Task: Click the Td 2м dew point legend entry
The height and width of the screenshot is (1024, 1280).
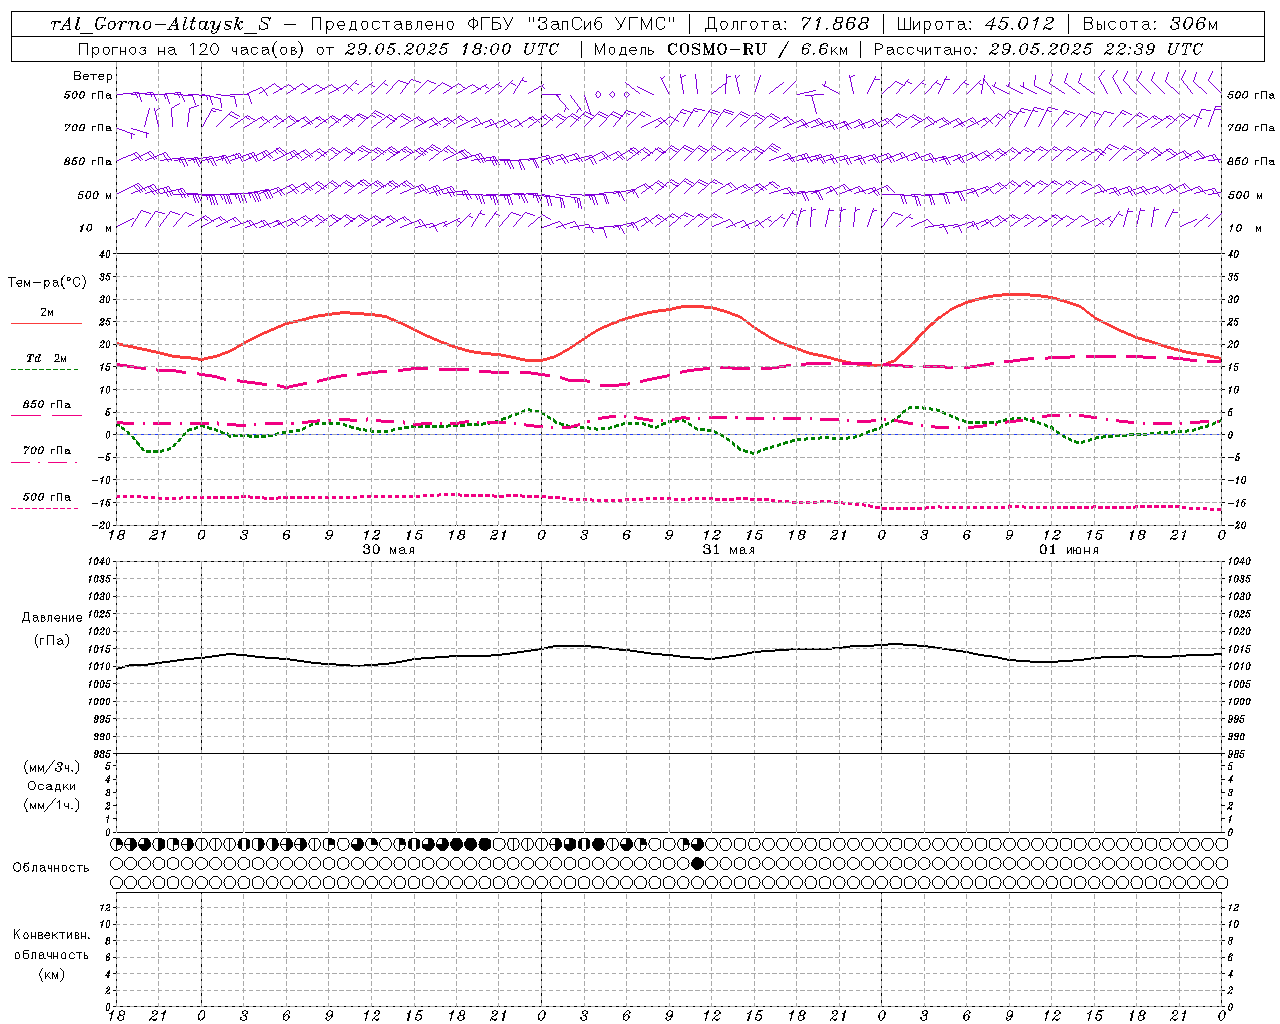Action: pos(46,358)
